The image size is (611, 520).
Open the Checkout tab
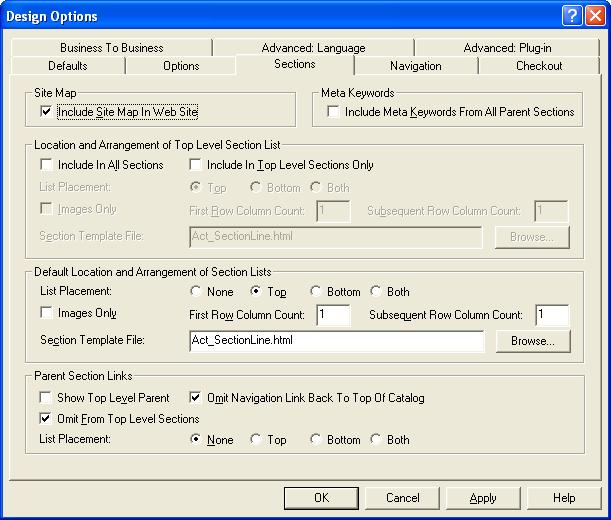(x=538, y=66)
